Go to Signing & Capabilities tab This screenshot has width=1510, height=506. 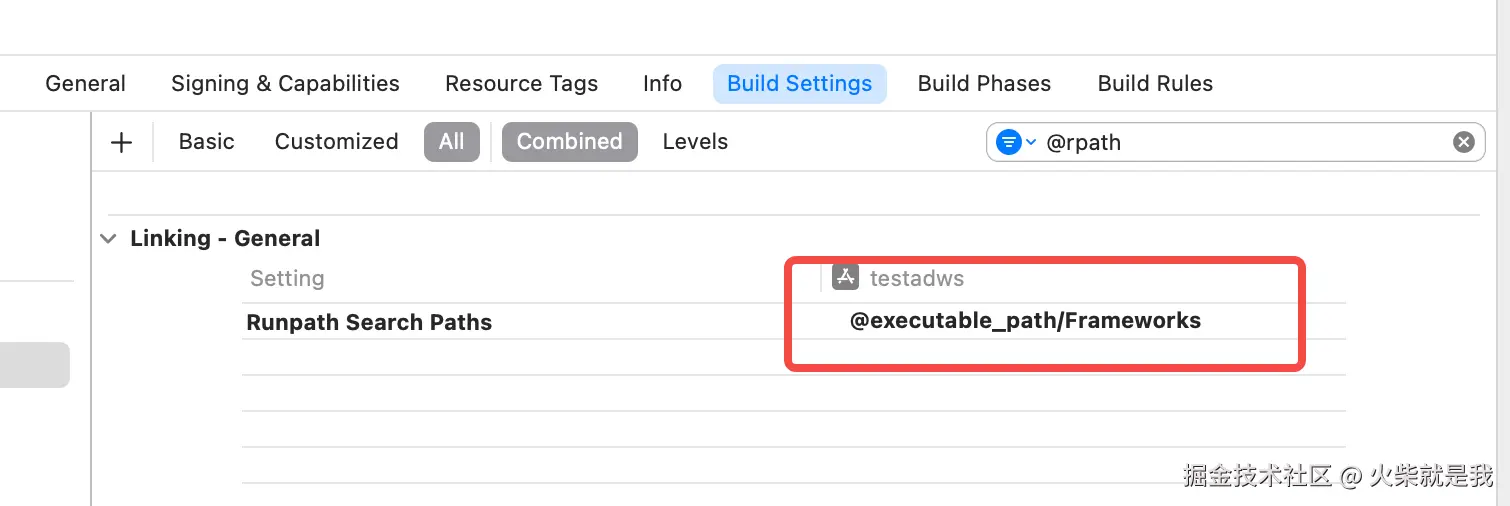pyautogui.click(x=285, y=84)
